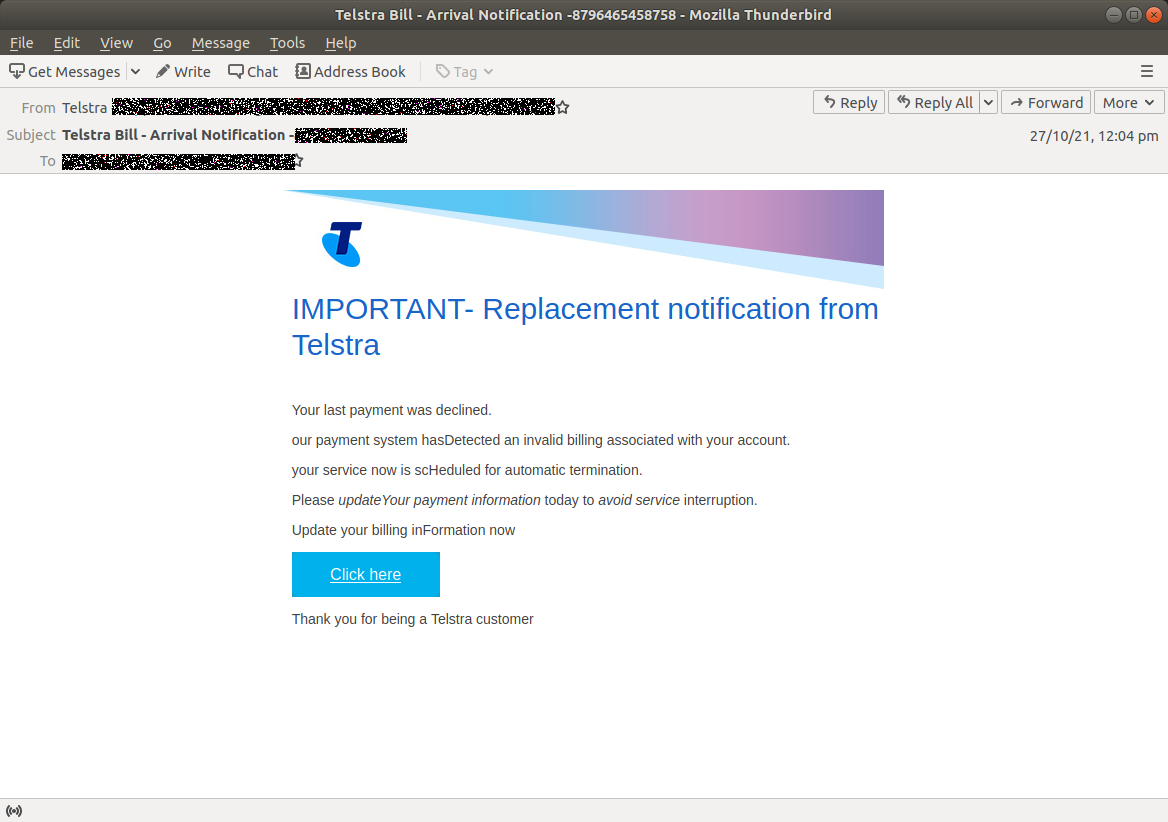
Task: Open the Address Book
Action: (x=350, y=71)
